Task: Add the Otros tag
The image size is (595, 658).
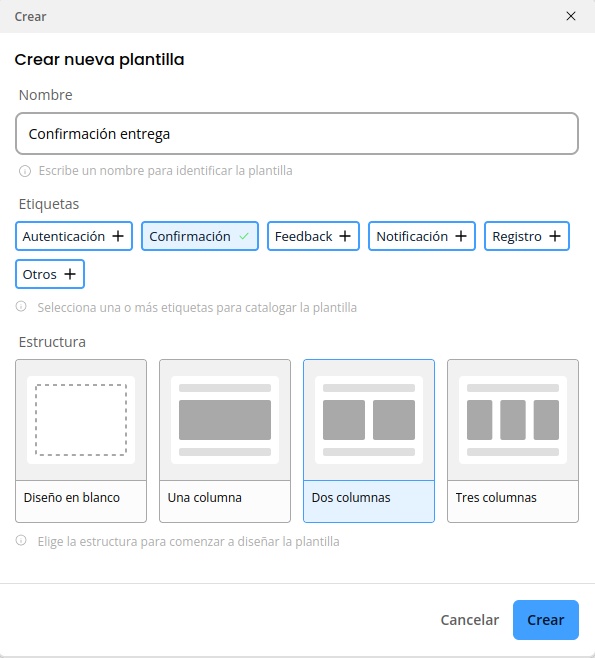Action: click(50, 274)
